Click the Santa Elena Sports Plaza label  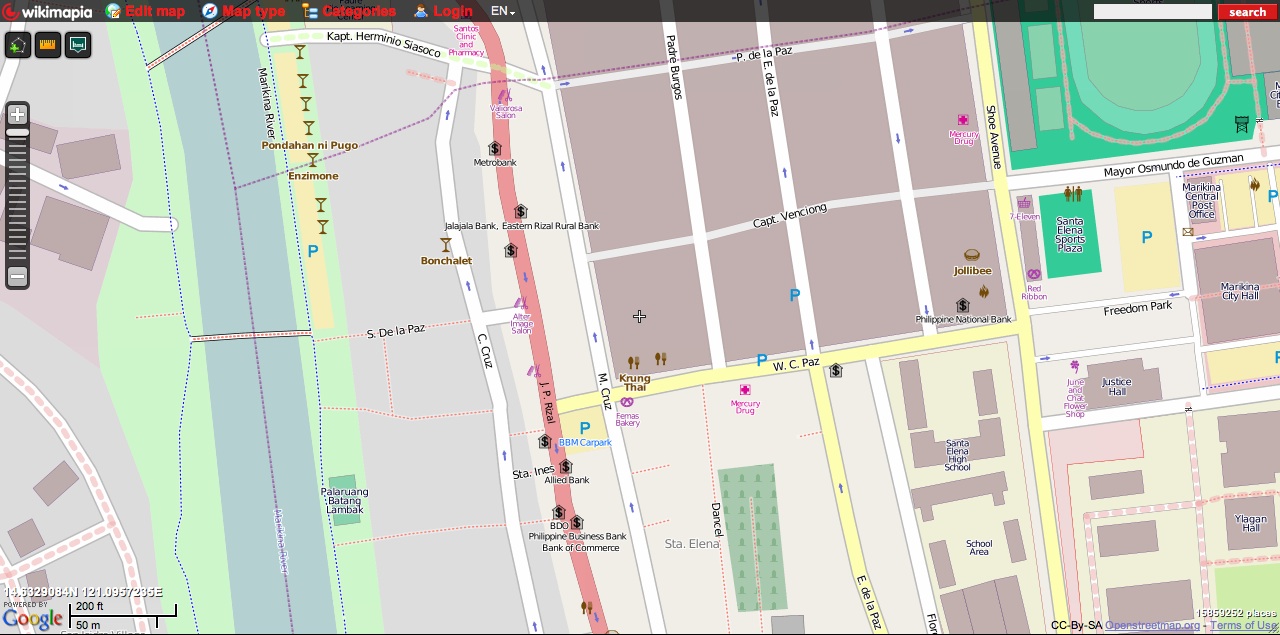(1070, 235)
